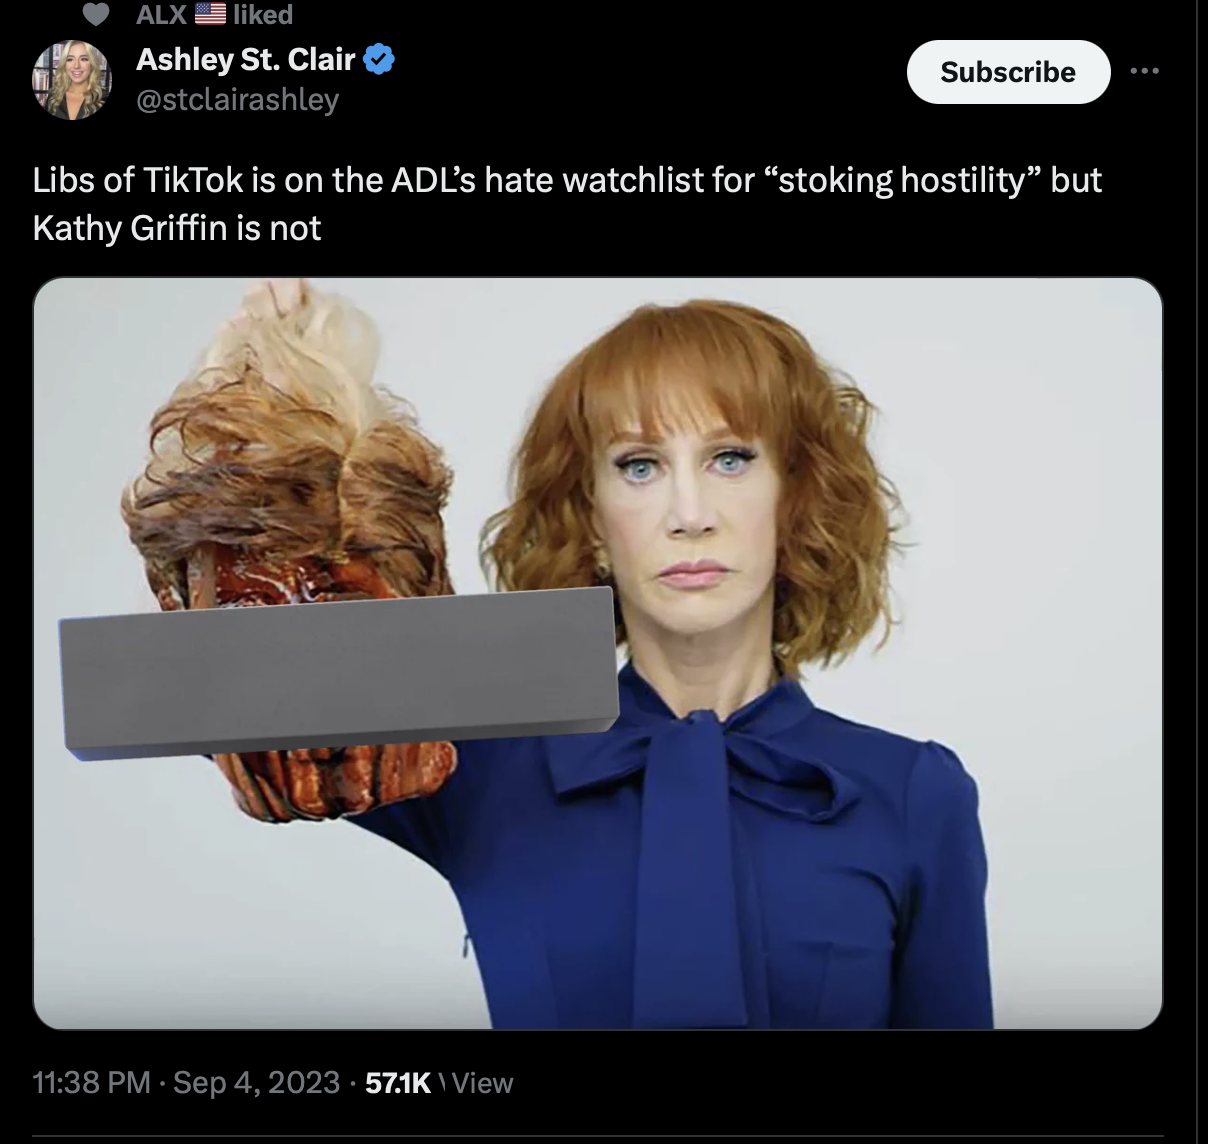
Task: Click the Kathy Griffin line of the tweet
Action: 177,228
